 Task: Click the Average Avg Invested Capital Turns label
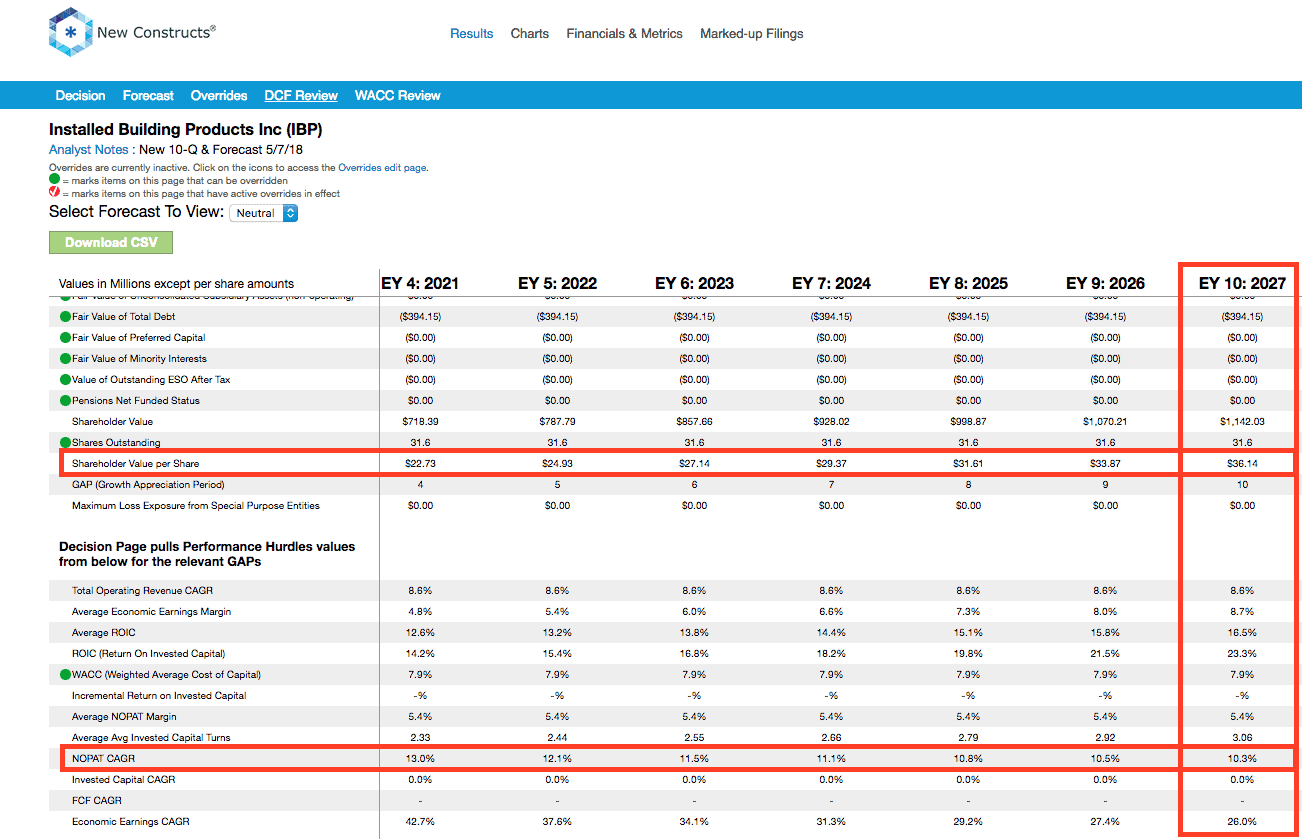151,737
